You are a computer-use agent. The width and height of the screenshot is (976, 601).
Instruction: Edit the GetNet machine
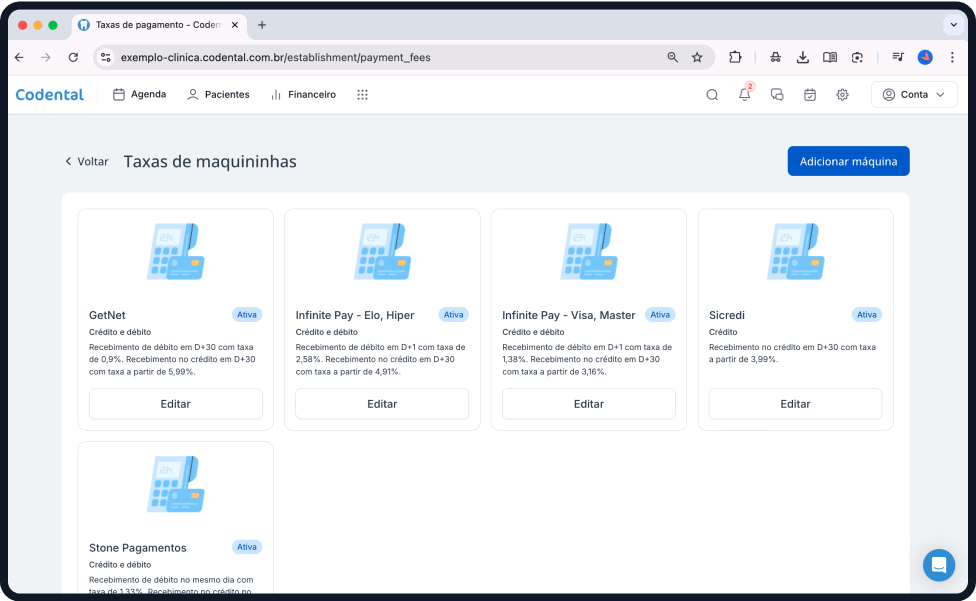pyautogui.click(x=175, y=404)
